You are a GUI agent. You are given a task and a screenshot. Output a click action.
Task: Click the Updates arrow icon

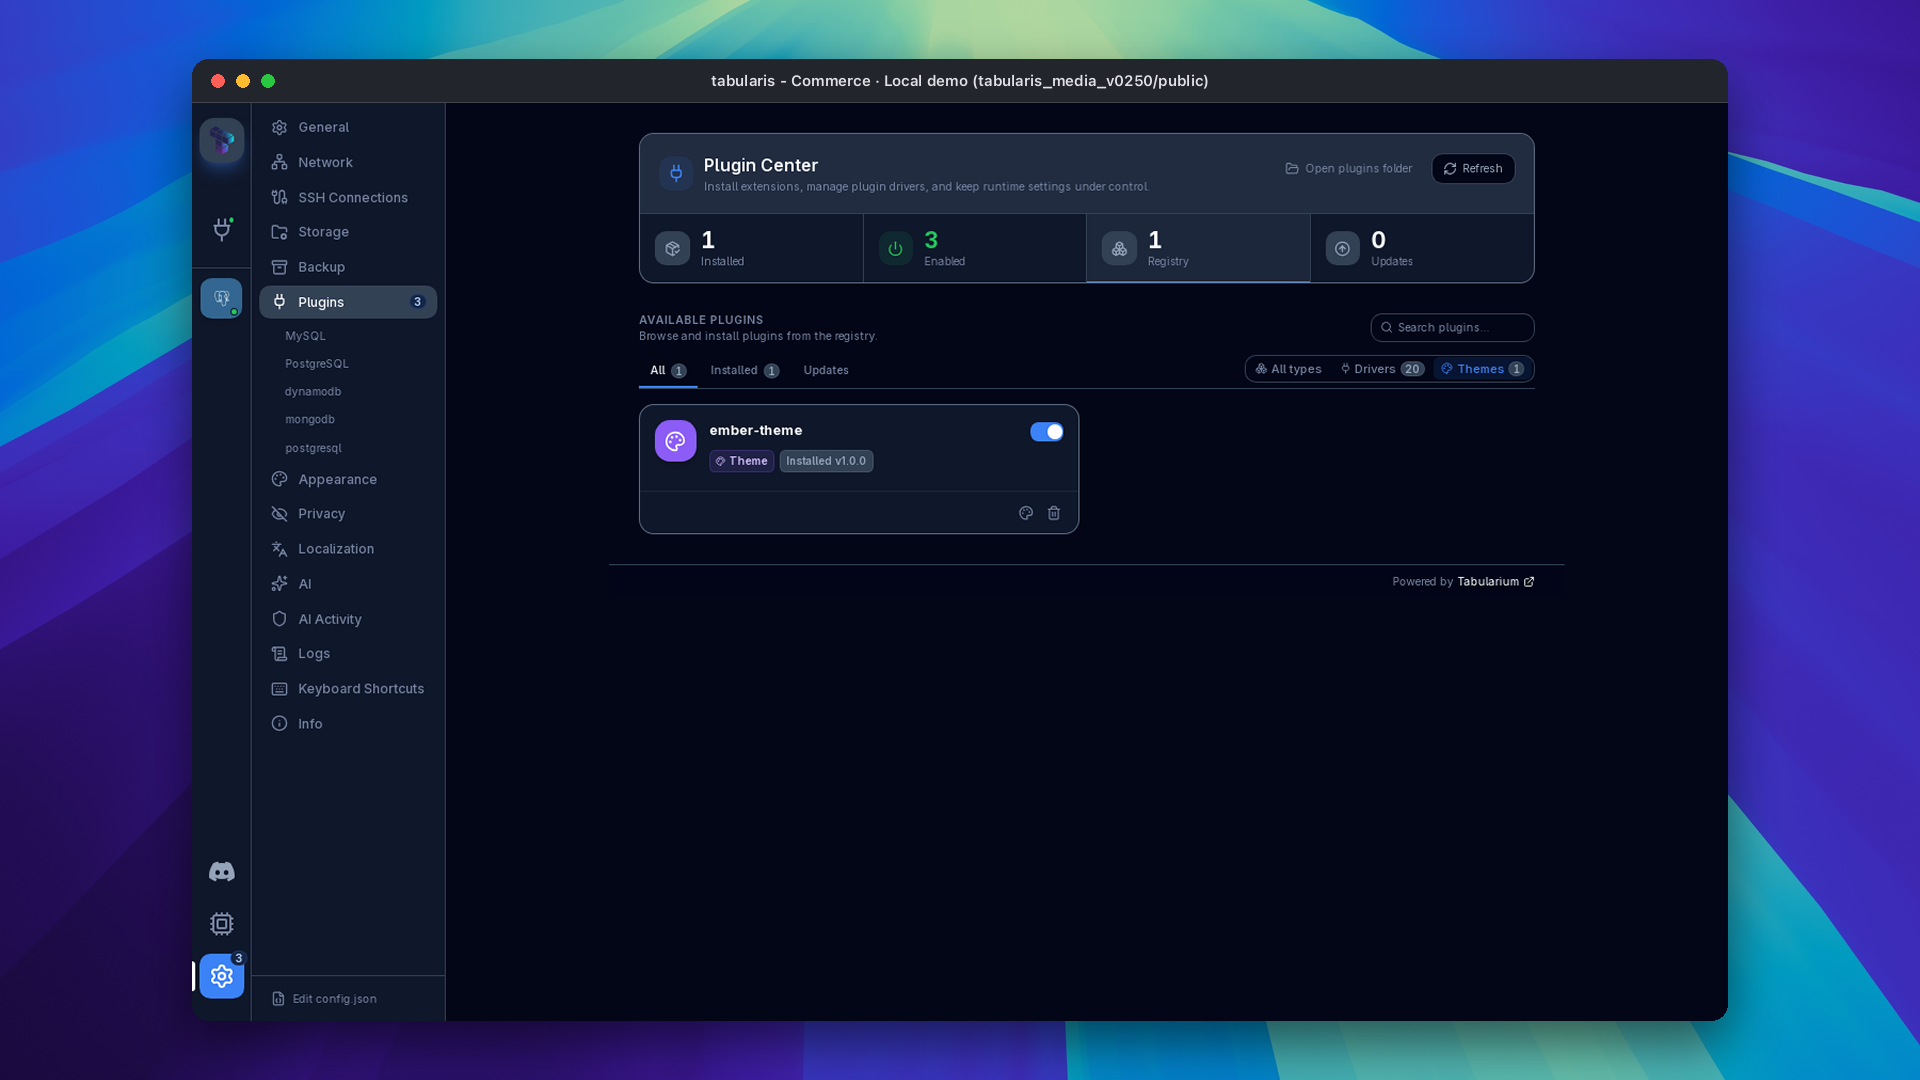click(1343, 249)
